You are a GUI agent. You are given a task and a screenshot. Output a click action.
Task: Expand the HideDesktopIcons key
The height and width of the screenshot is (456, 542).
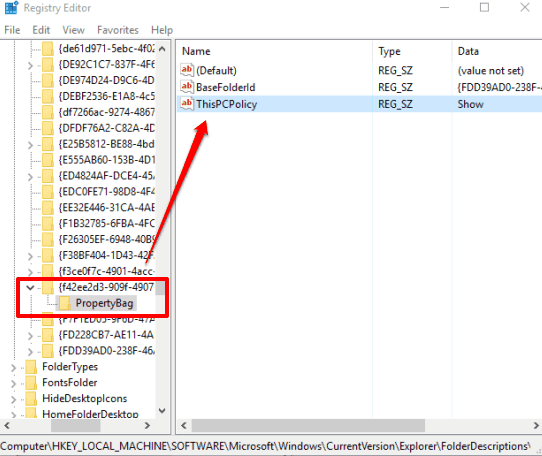(14, 399)
